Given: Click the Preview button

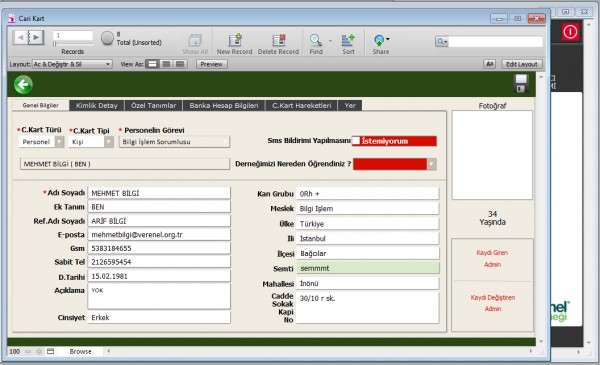Looking at the screenshot, I should coord(212,64).
